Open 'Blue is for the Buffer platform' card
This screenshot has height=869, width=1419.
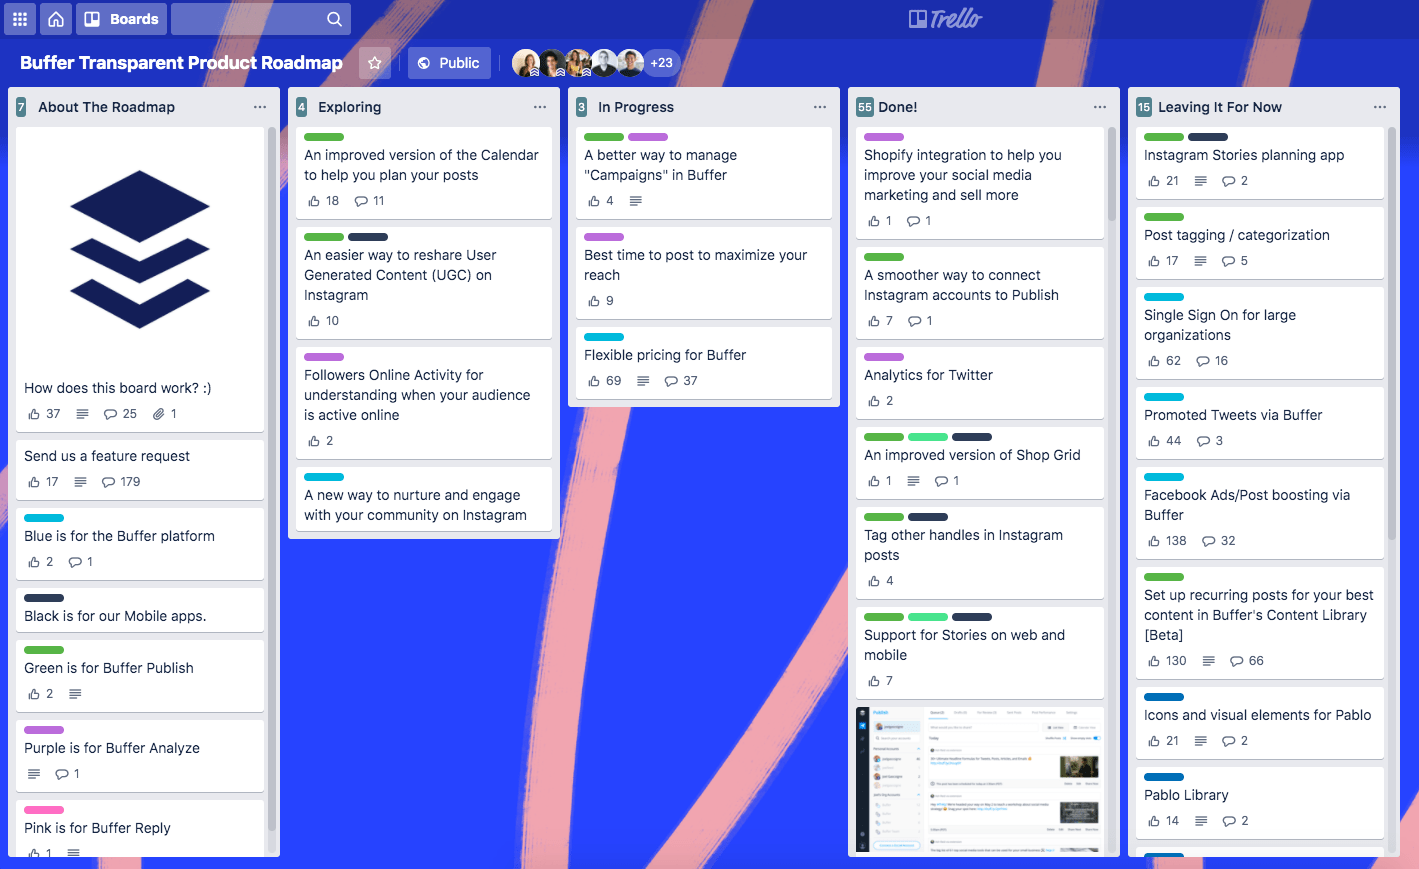click(x=140, y=544)
